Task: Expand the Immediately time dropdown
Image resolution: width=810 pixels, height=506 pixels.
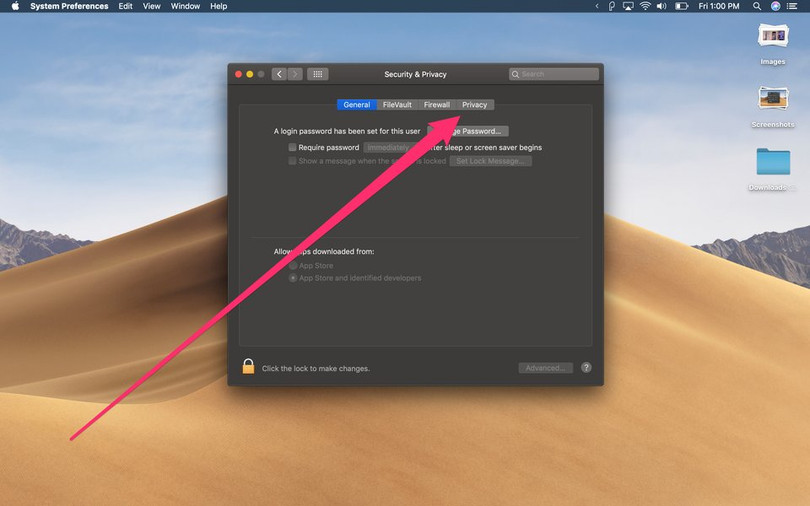Action: coord(386,147)
